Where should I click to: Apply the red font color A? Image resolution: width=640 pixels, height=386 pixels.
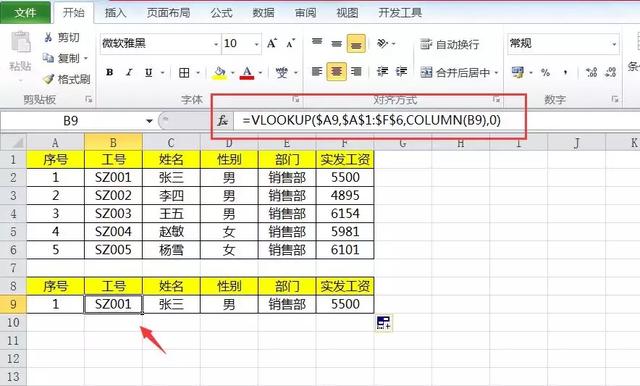[x=247, y=73]
